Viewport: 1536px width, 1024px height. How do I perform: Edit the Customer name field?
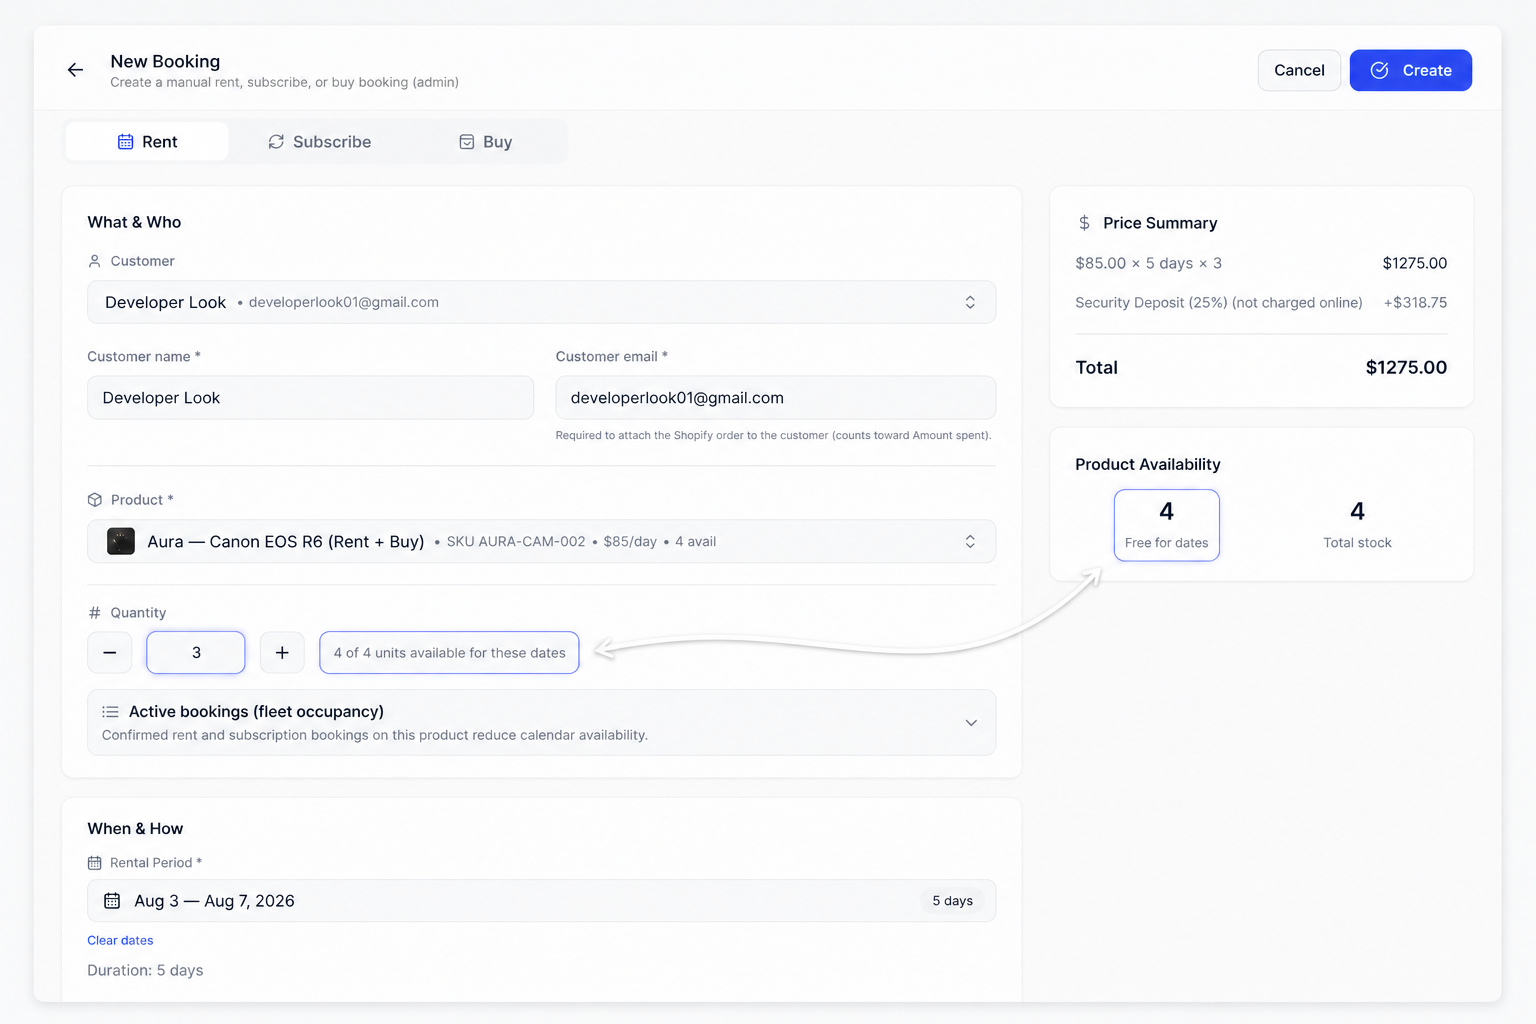coord(310,397)
